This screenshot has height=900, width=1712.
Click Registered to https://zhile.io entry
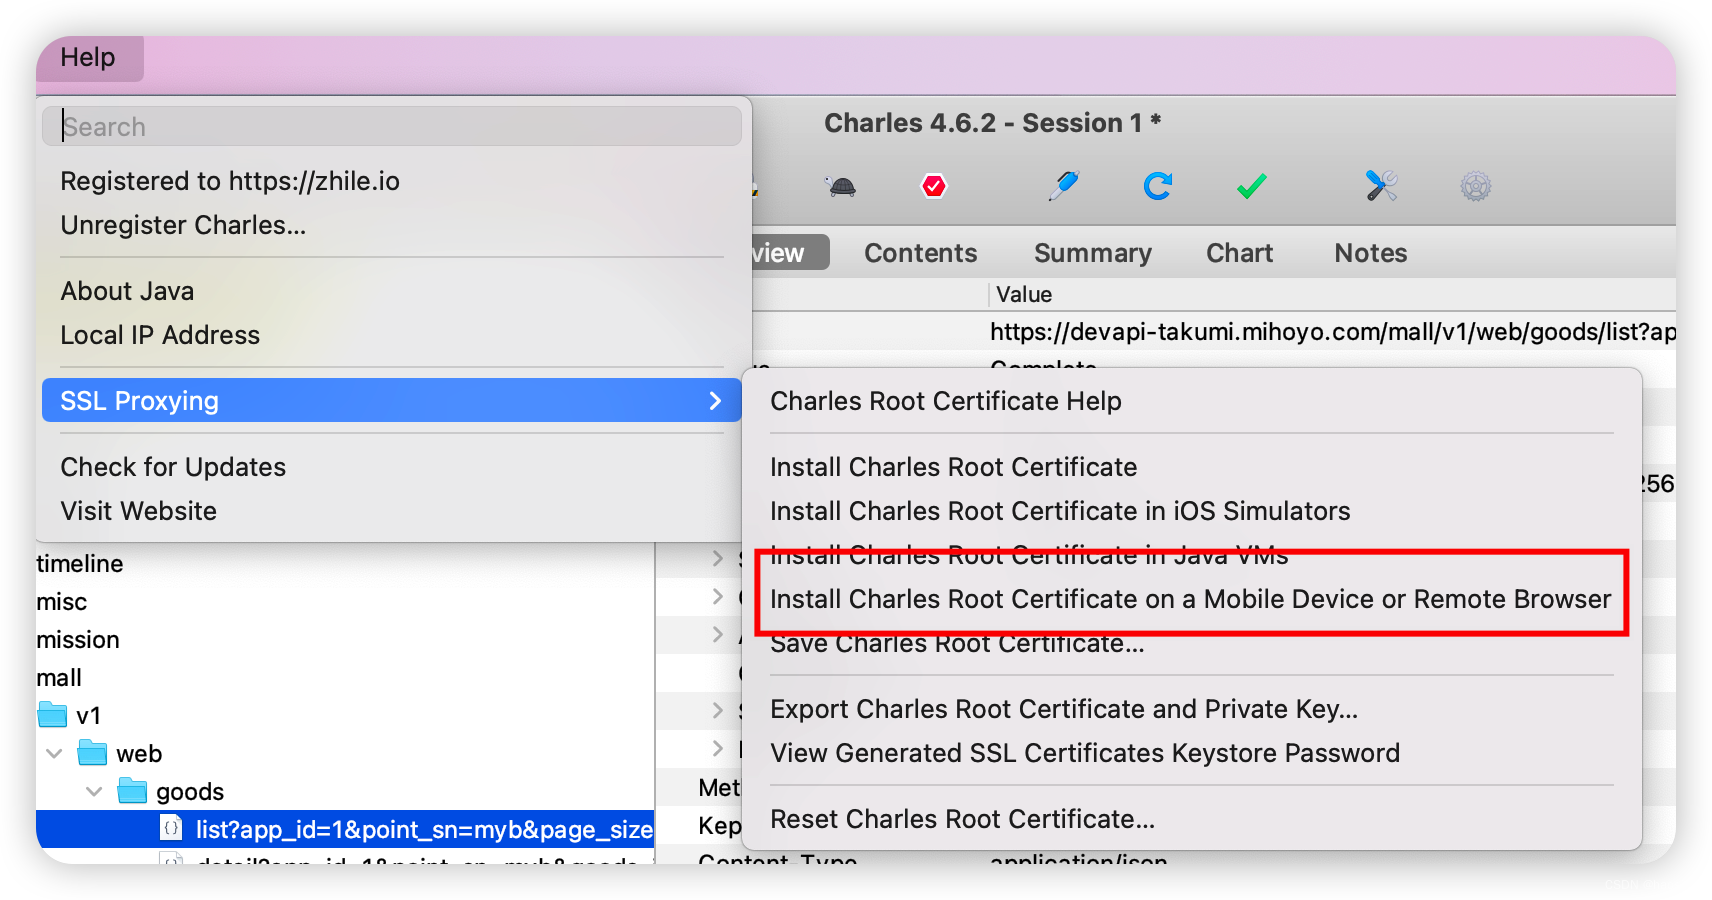point(230,181)
